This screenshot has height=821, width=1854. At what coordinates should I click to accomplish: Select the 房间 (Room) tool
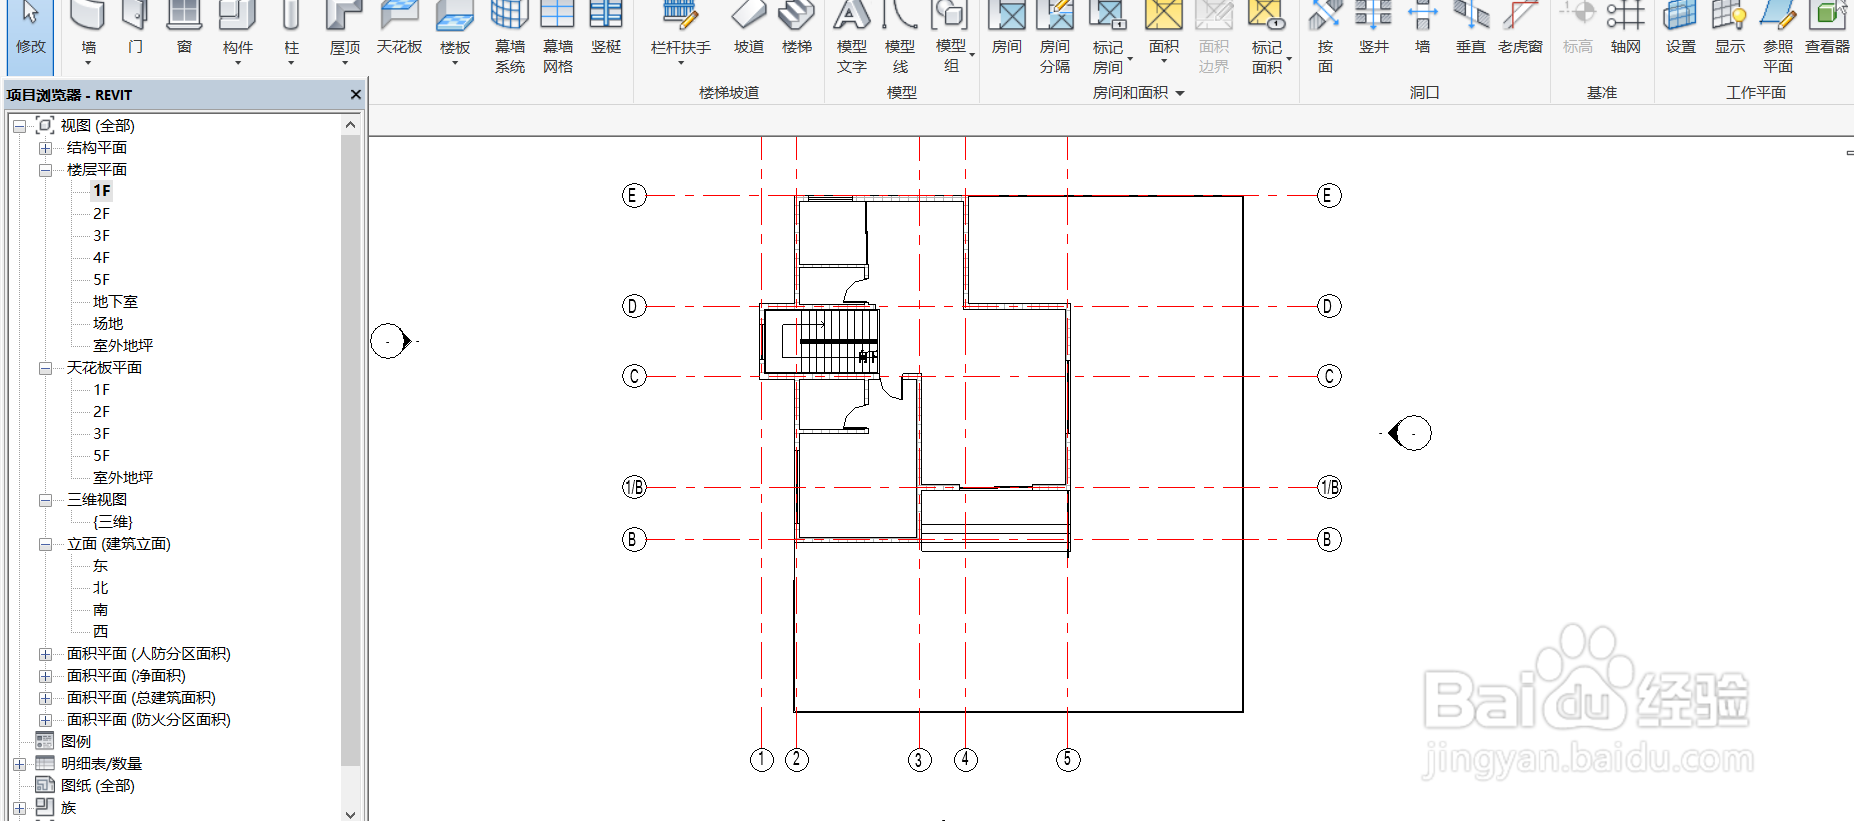[1007, 30]
